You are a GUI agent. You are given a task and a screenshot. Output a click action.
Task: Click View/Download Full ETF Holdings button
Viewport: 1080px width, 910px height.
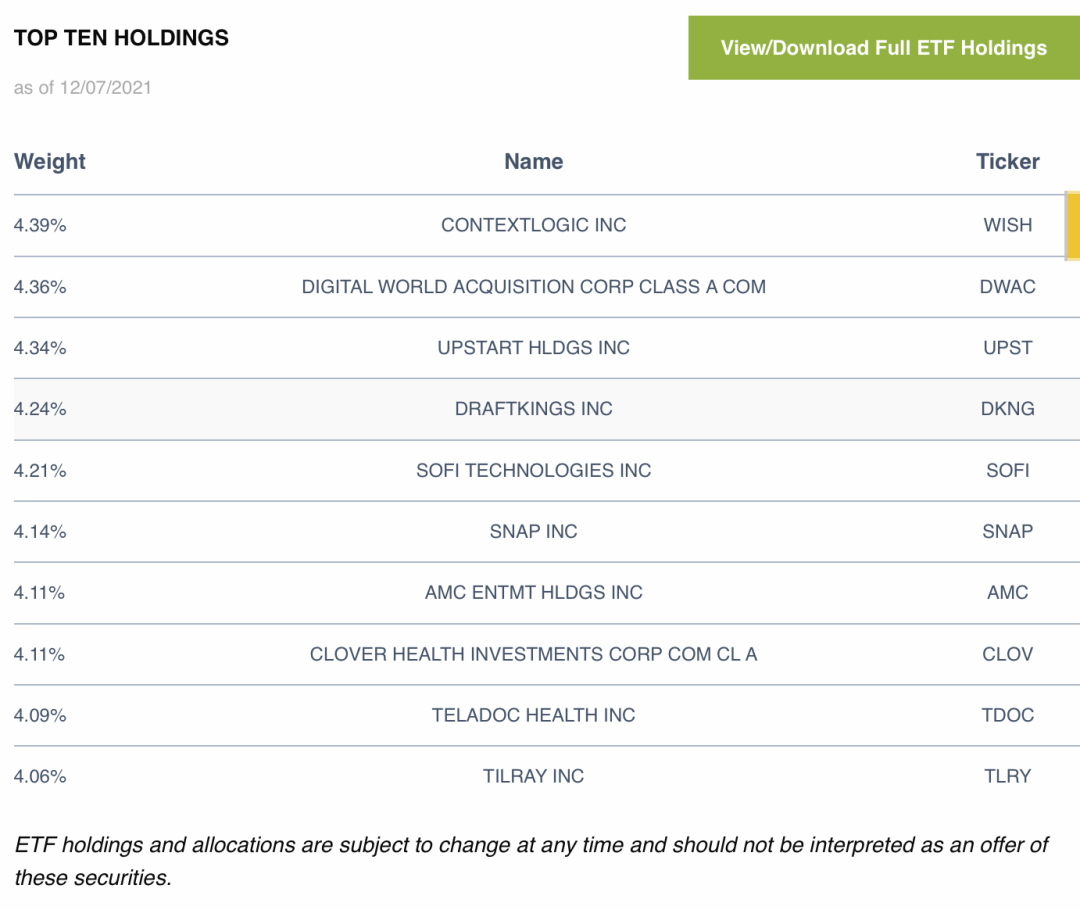point(883,48)
